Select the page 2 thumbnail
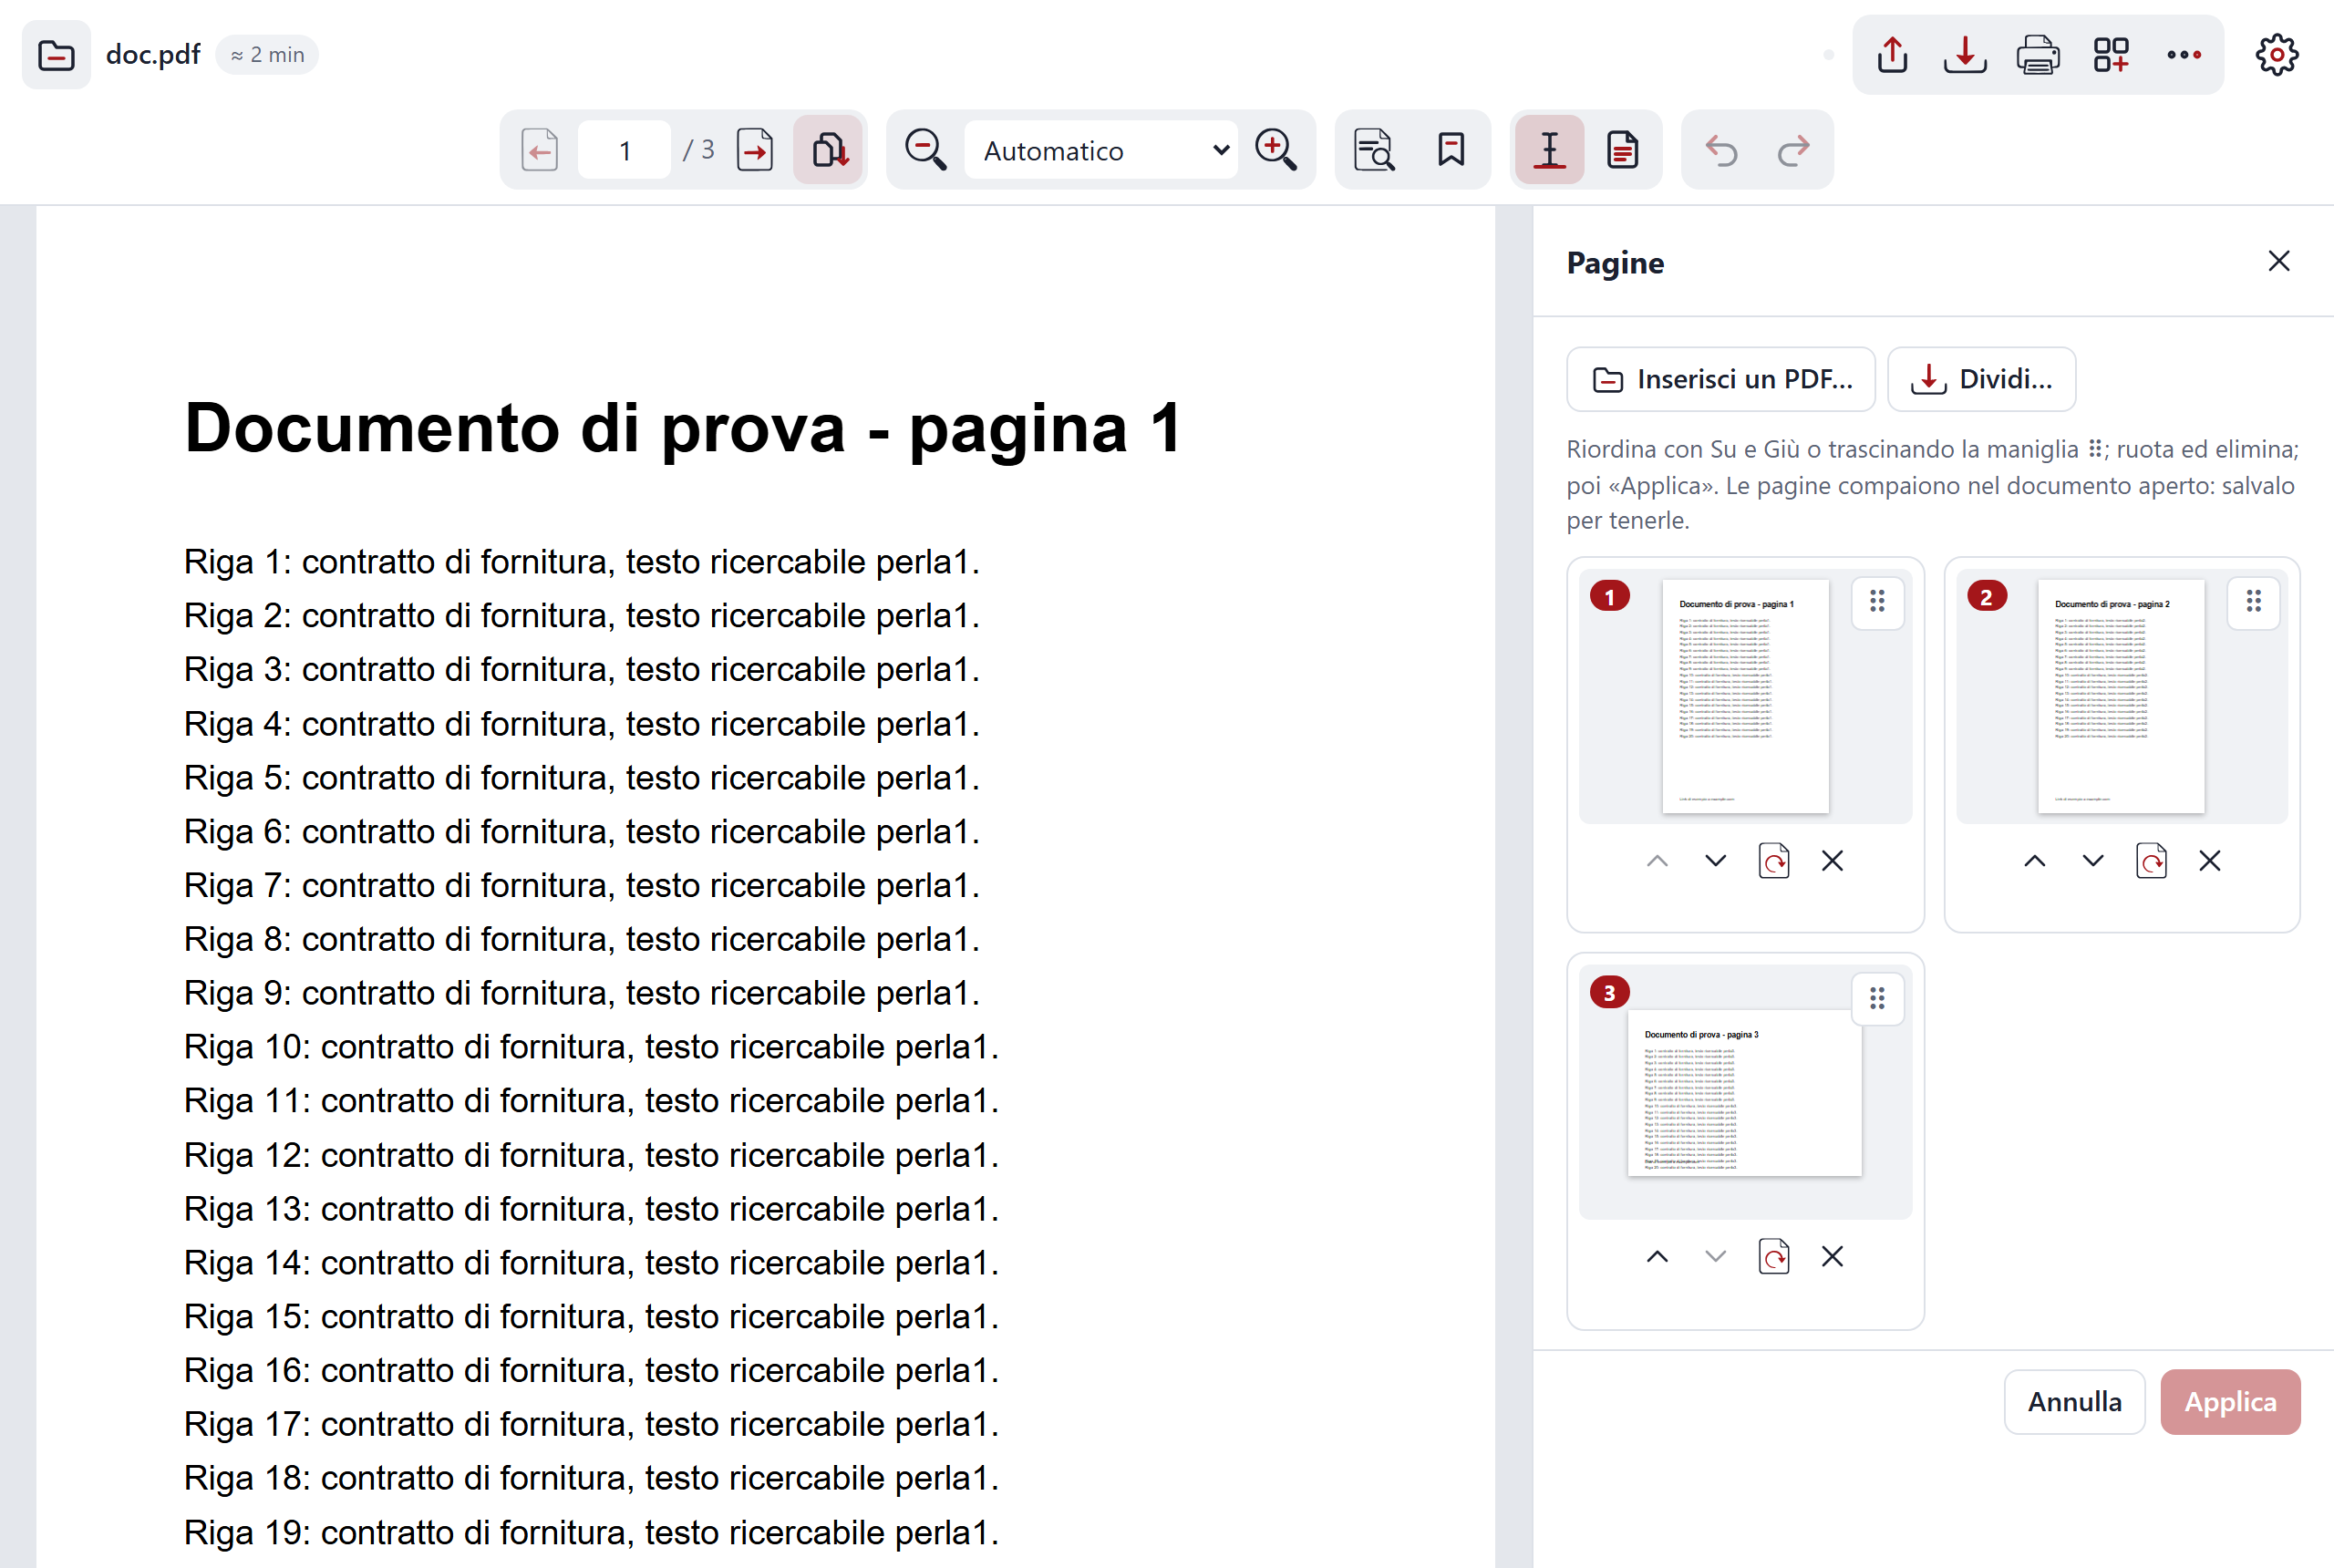The height and width of the screenshot is (1568, 2334). point(2121,697)
